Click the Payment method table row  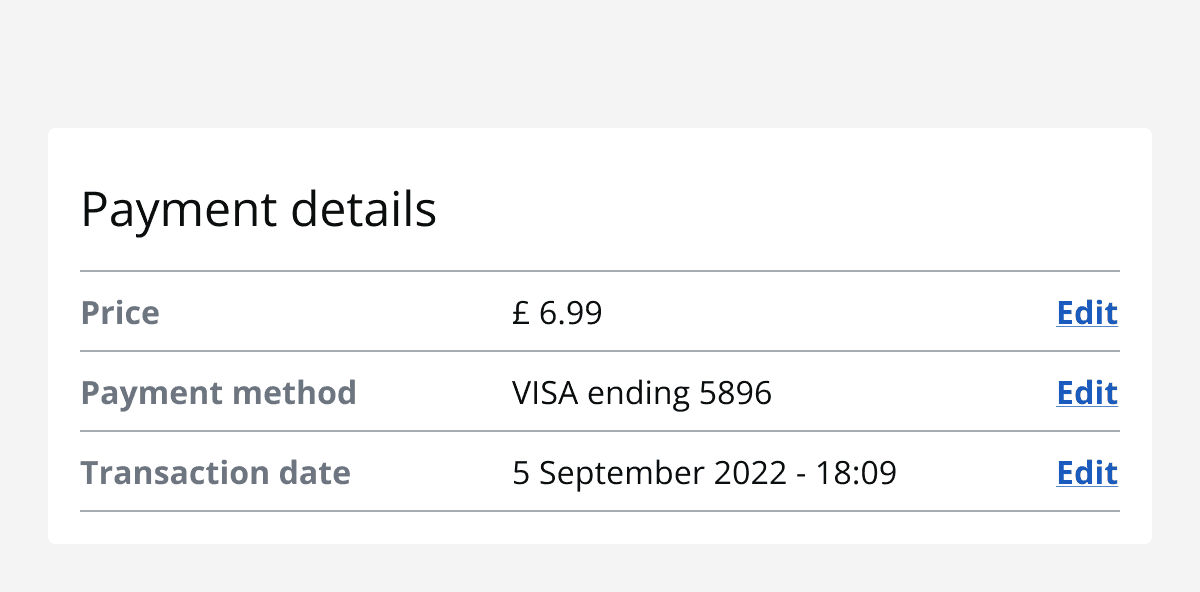coord(600,393)
